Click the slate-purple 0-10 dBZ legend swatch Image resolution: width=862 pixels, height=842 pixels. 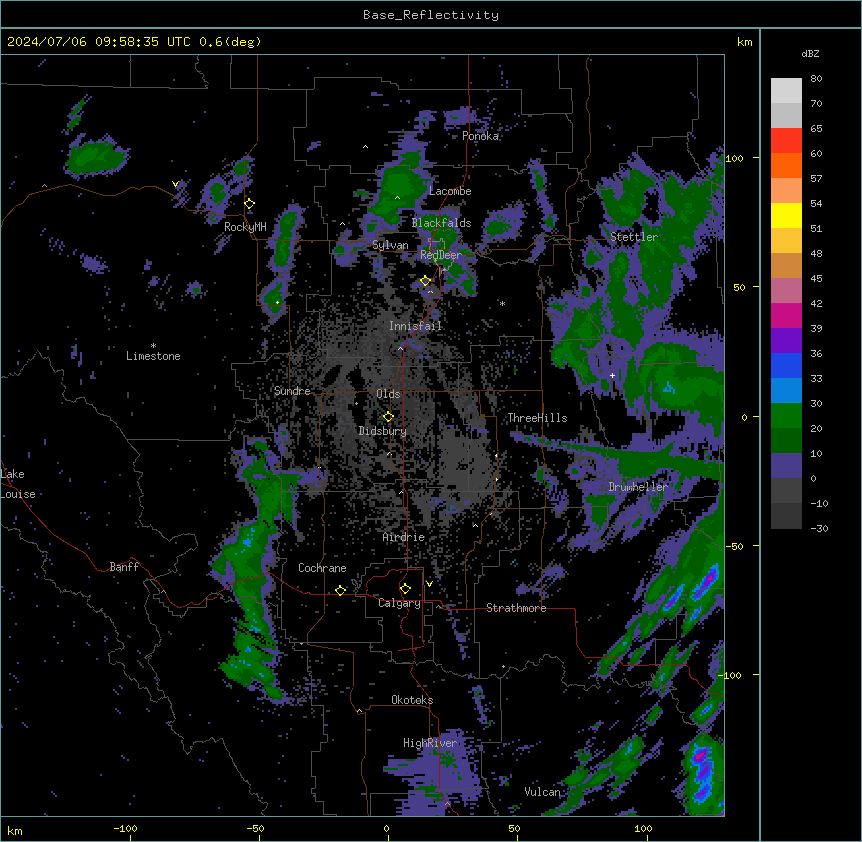(x=786, y=466)
